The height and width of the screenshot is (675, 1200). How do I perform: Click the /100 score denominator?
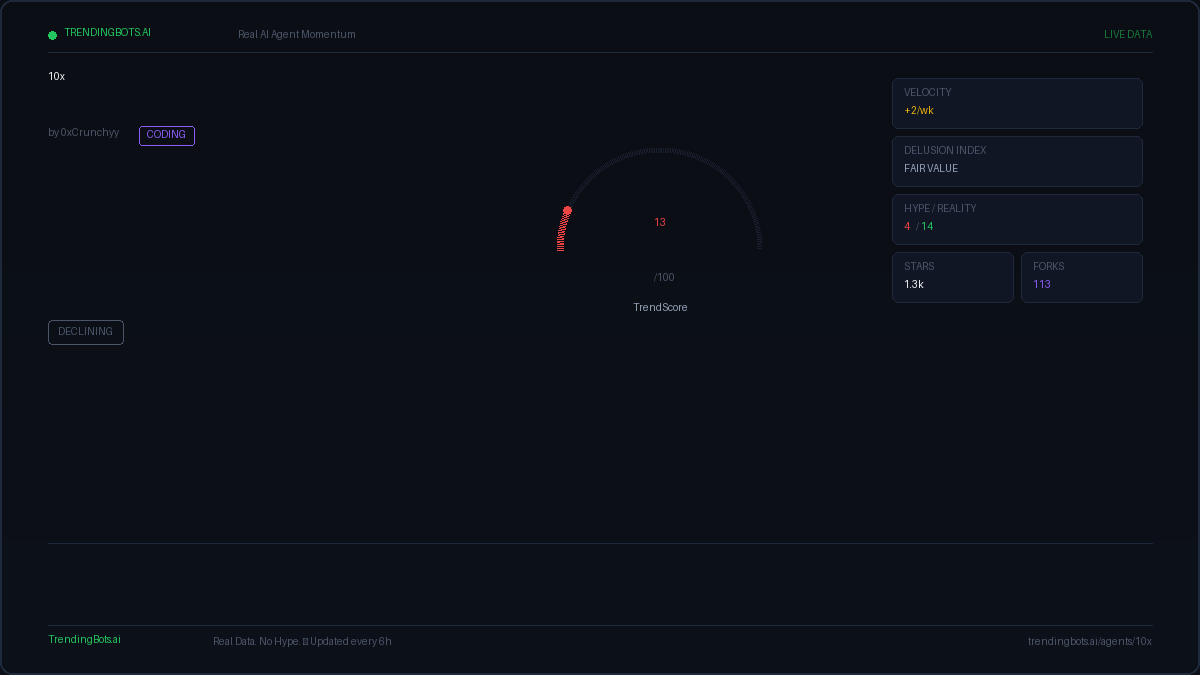[x=664, y=277]
